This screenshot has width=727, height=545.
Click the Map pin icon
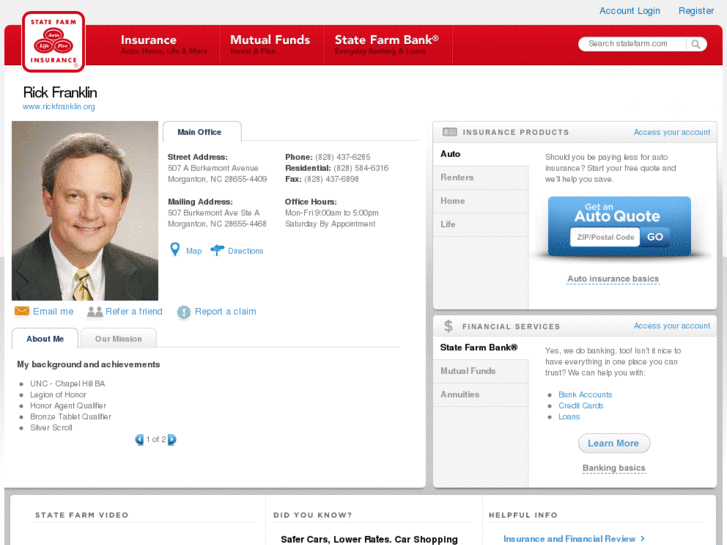175,250
